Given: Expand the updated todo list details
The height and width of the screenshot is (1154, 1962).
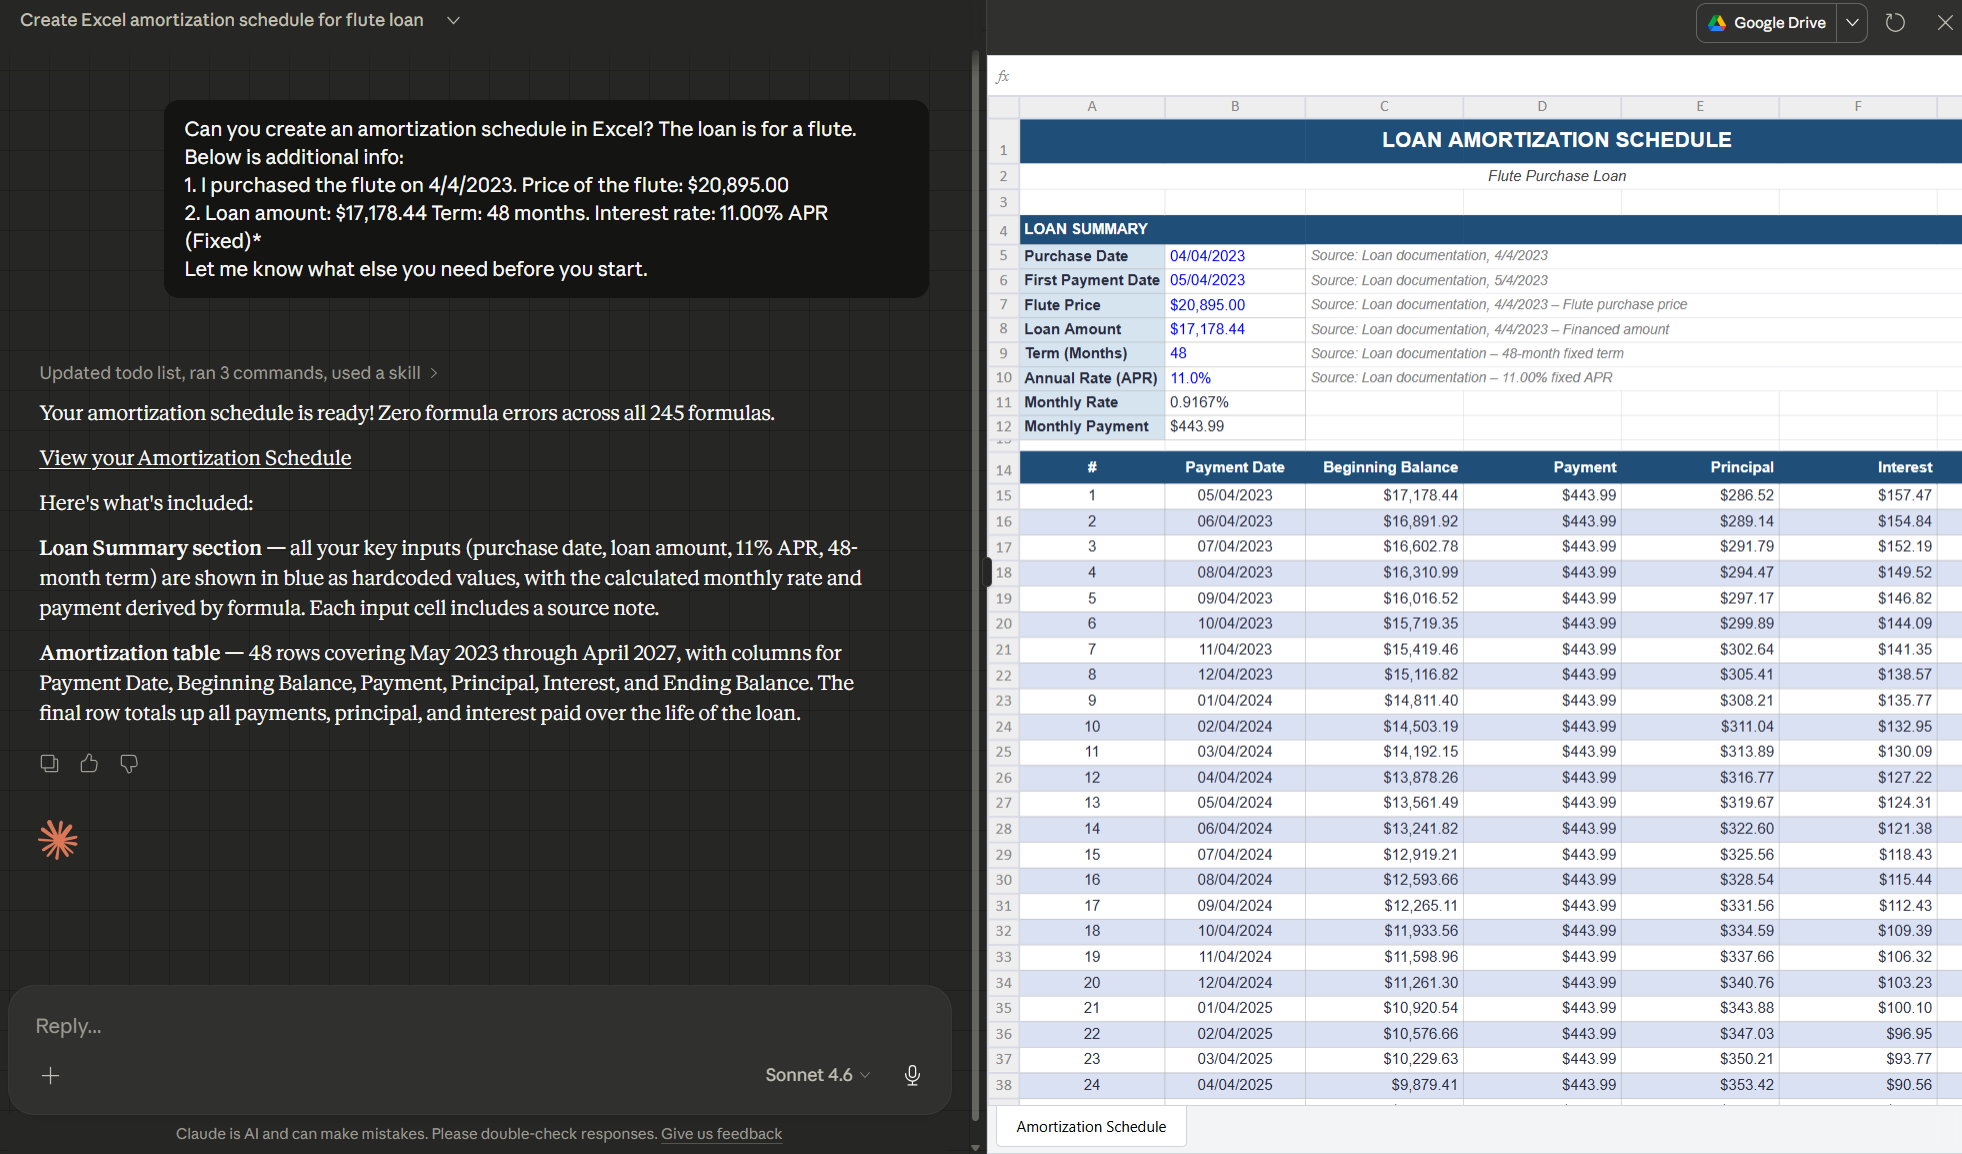Looking at the screenshot, I should point(238,373).
